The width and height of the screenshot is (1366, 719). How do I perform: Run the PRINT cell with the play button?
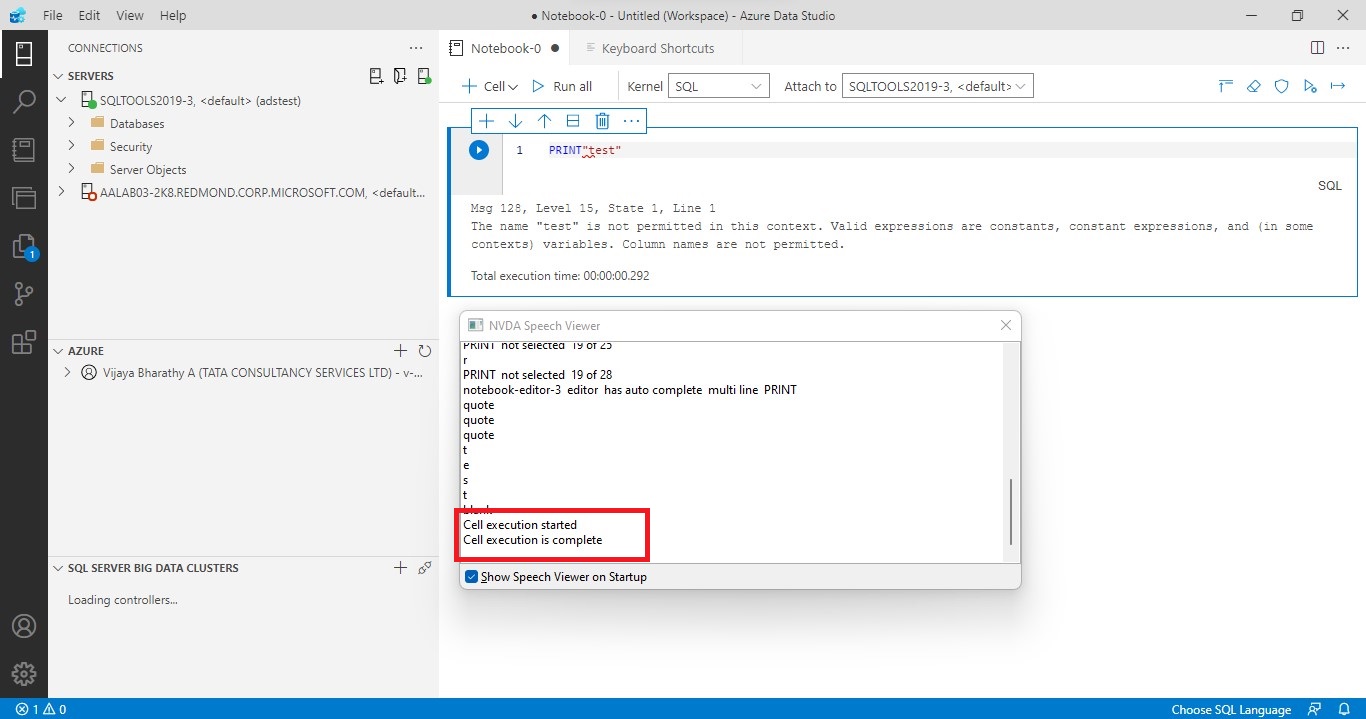pyautogui.click(x=478, y=150)
